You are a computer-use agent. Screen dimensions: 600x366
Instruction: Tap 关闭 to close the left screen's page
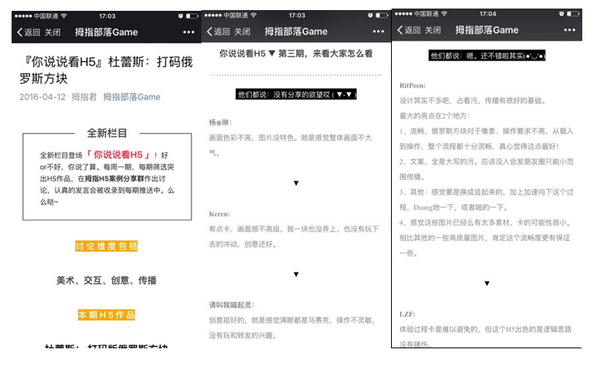tap(52, 32)
